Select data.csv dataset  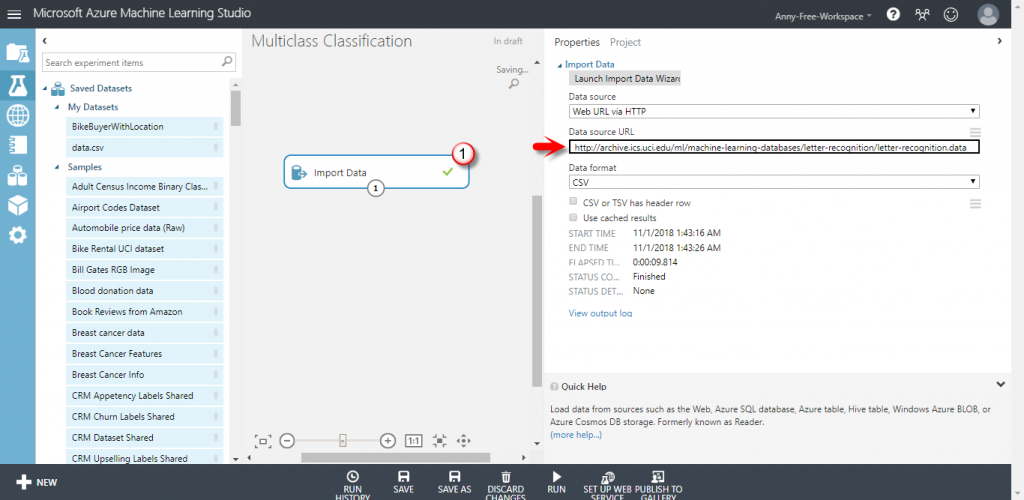[144, 148]
